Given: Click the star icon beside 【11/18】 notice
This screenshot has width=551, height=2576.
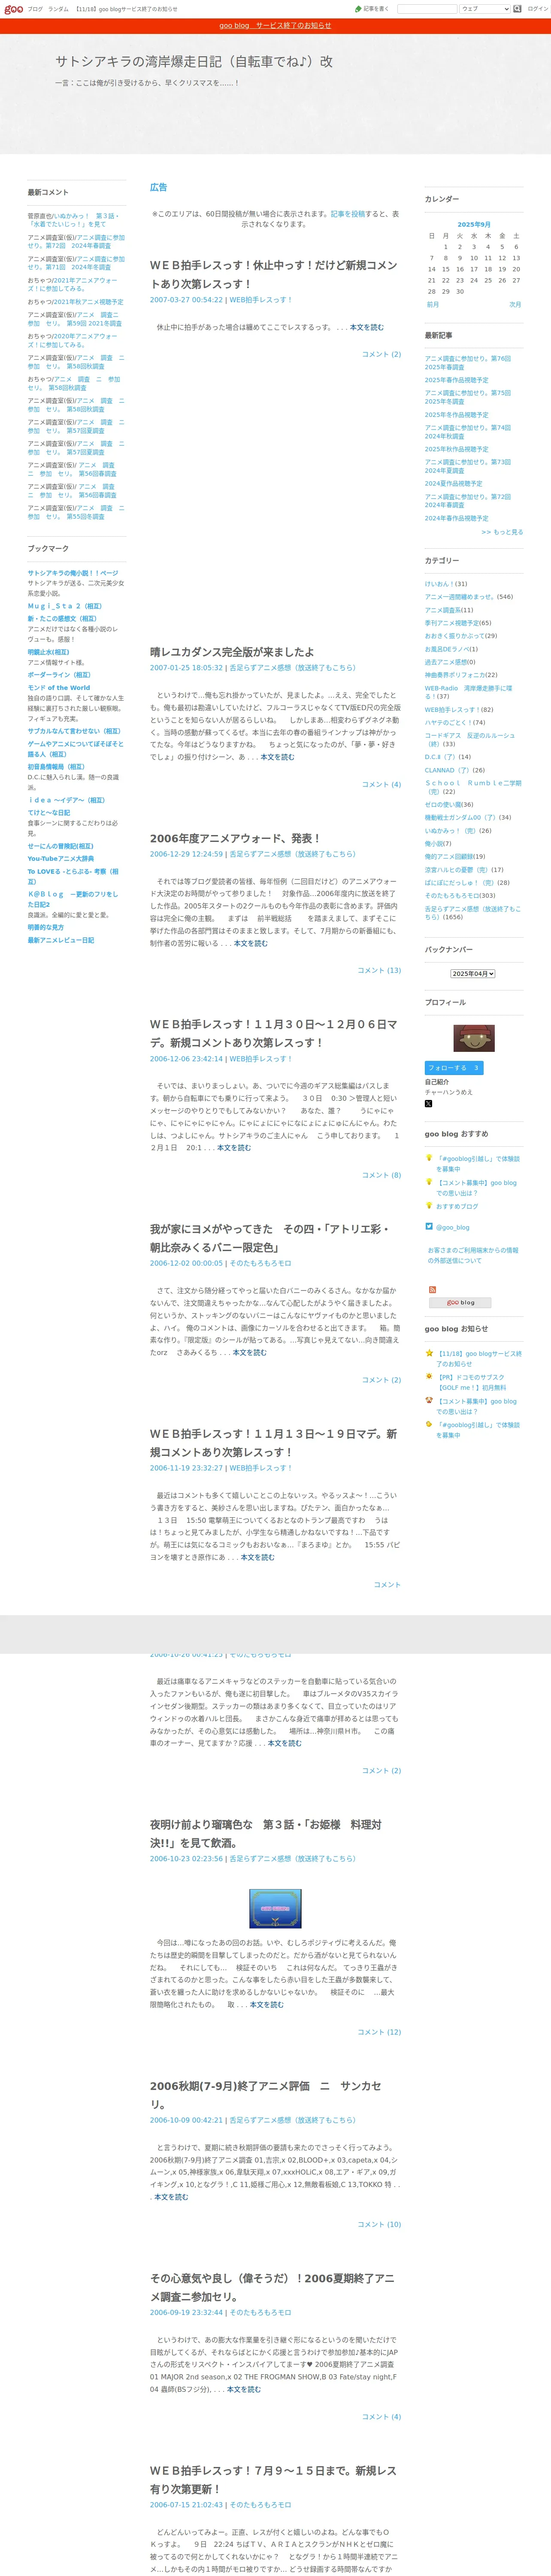Looking at the screenshot, I should (x=429, y=1353).
